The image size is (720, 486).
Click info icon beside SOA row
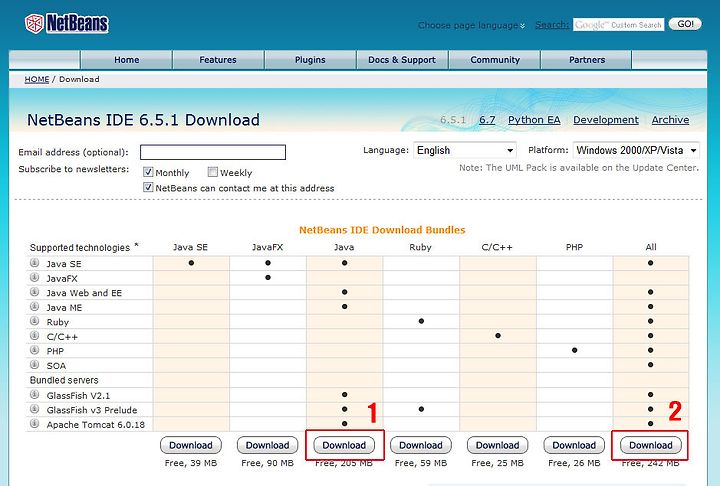34,365
